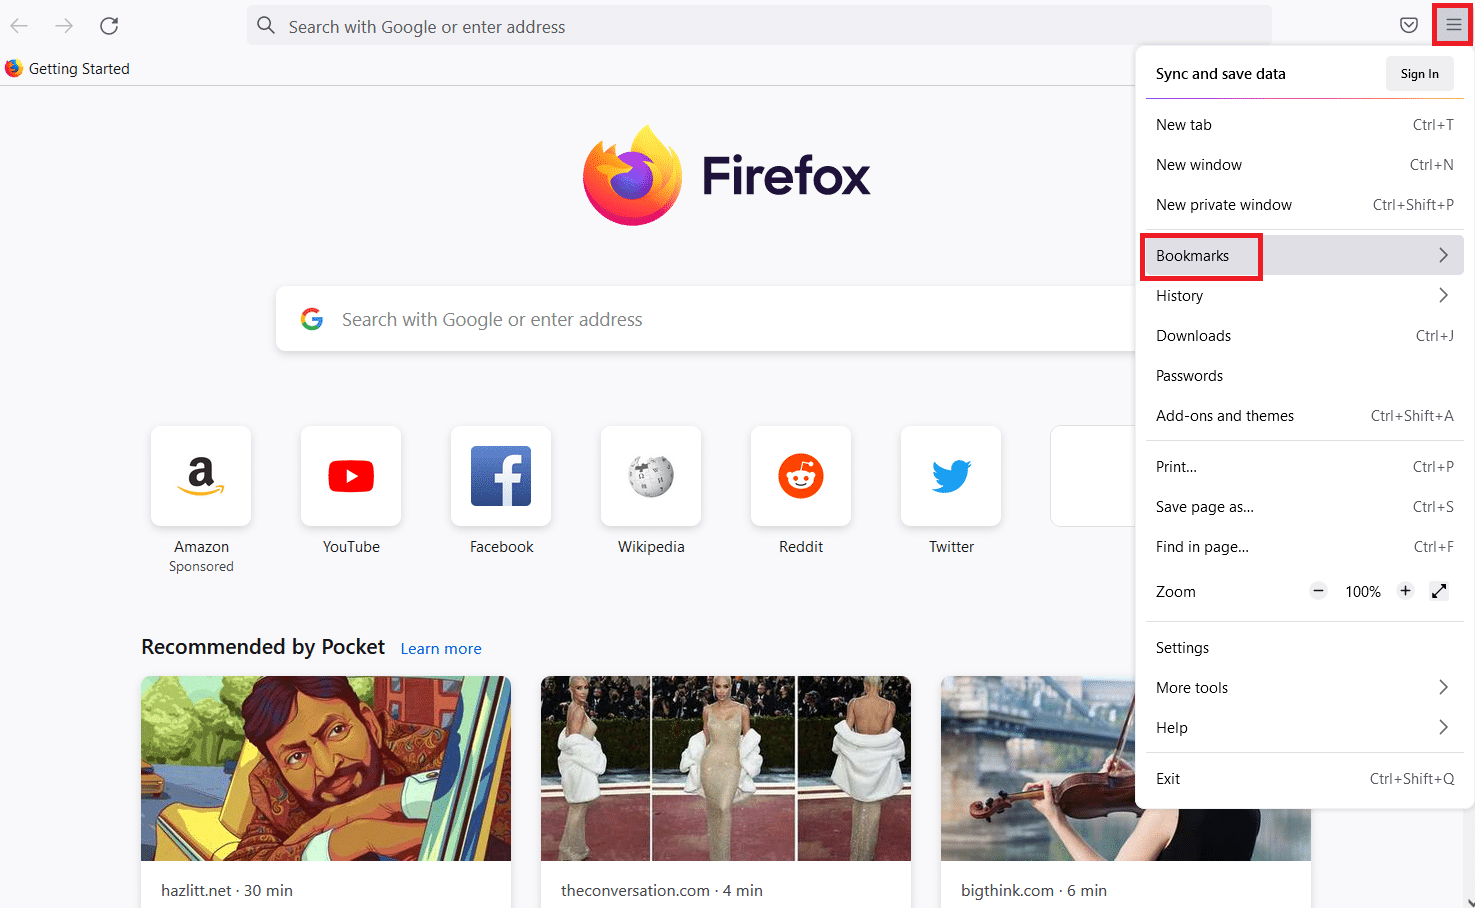Open the theconversation.com story thumbnail
Image resolution: width=1475 pixels, height=908 pixels.
click(x=726, y=768)
